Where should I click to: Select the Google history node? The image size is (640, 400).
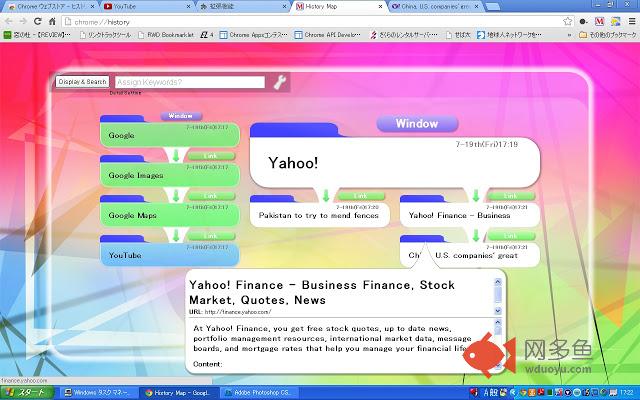(x=168, y=135)
